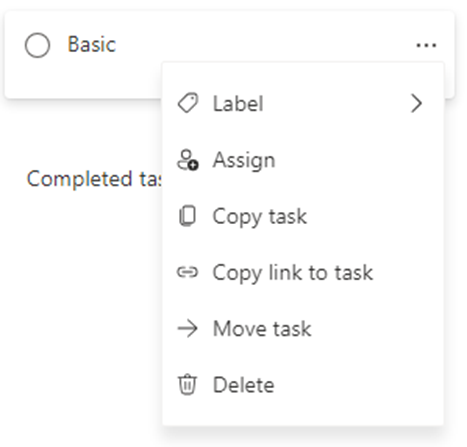
Task: Open the Basic task title
Action: 92,44
